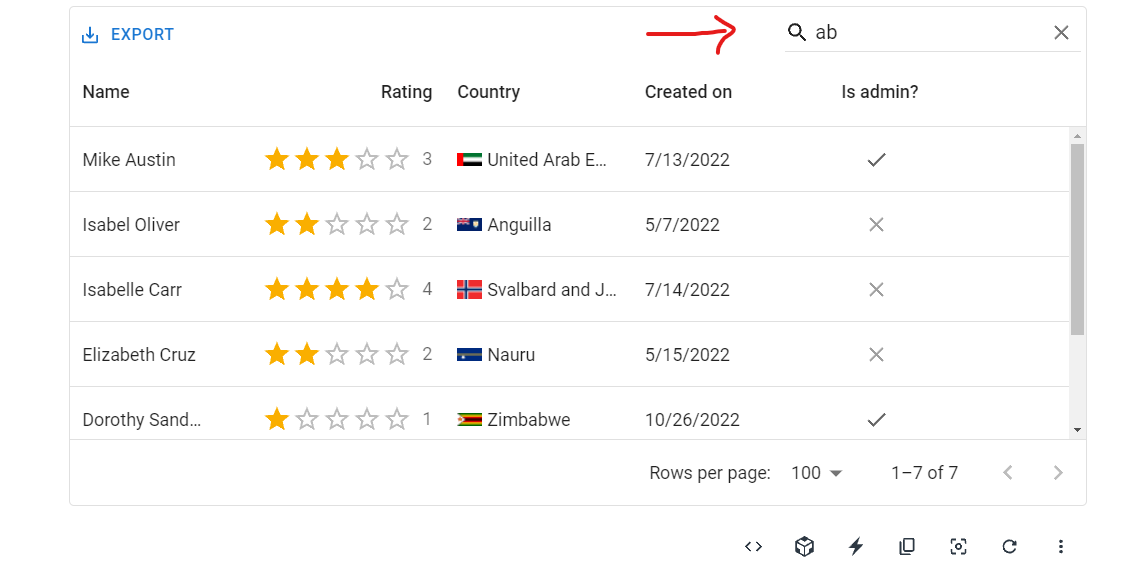Toggle Mike Austin's admin checkmark

pos(876,159)
